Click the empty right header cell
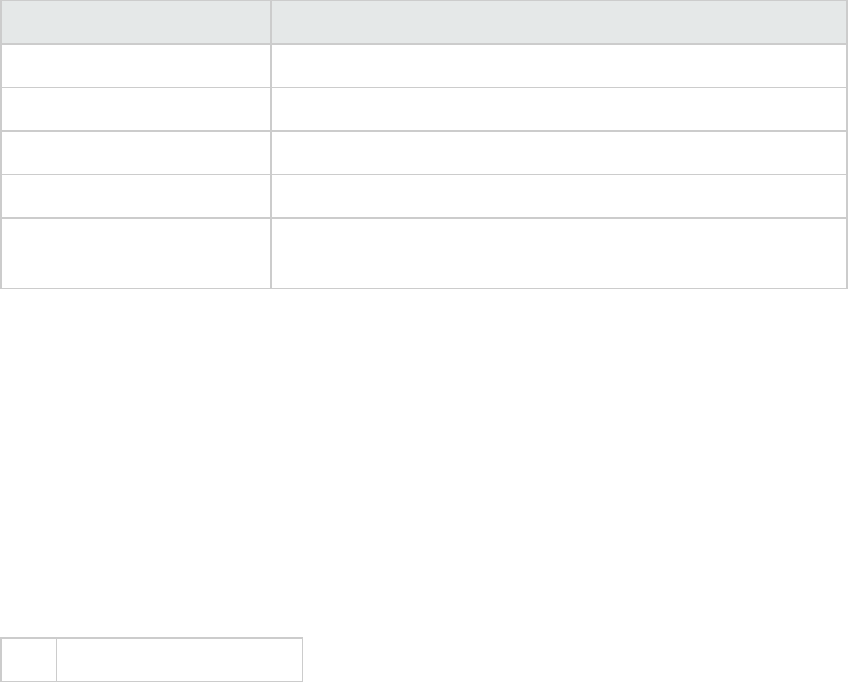The width and height of the screenshot is (848, 682). click(x=559, y=21)
